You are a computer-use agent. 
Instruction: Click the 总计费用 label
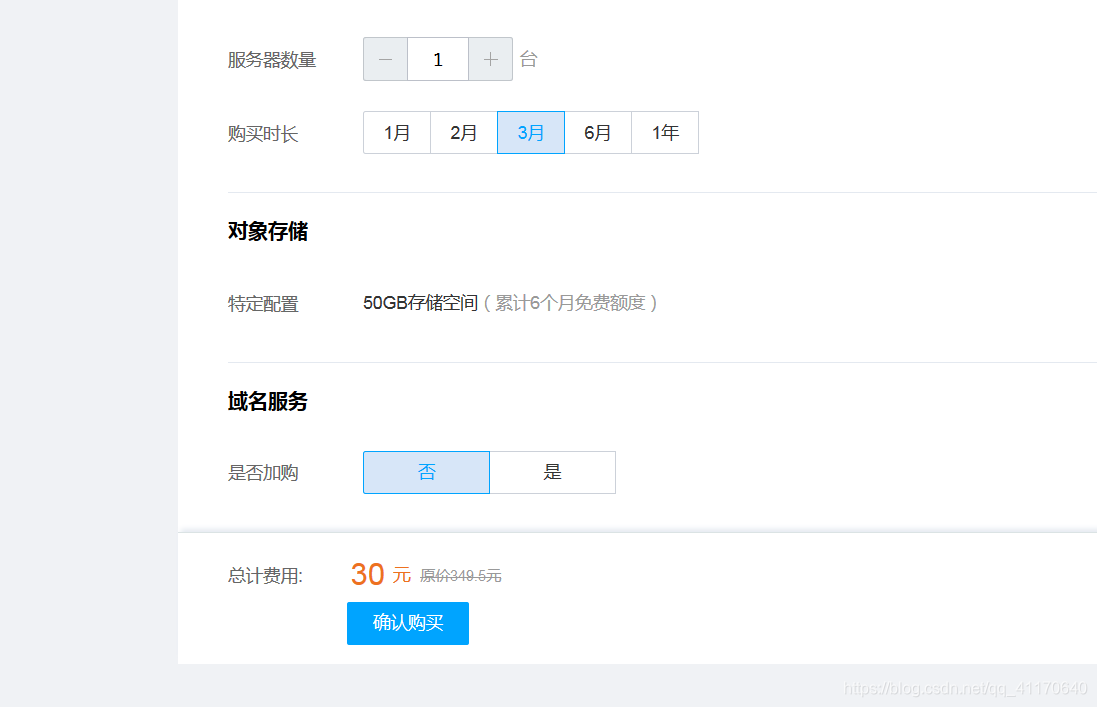pyautogui.click(x=265, y=576)
